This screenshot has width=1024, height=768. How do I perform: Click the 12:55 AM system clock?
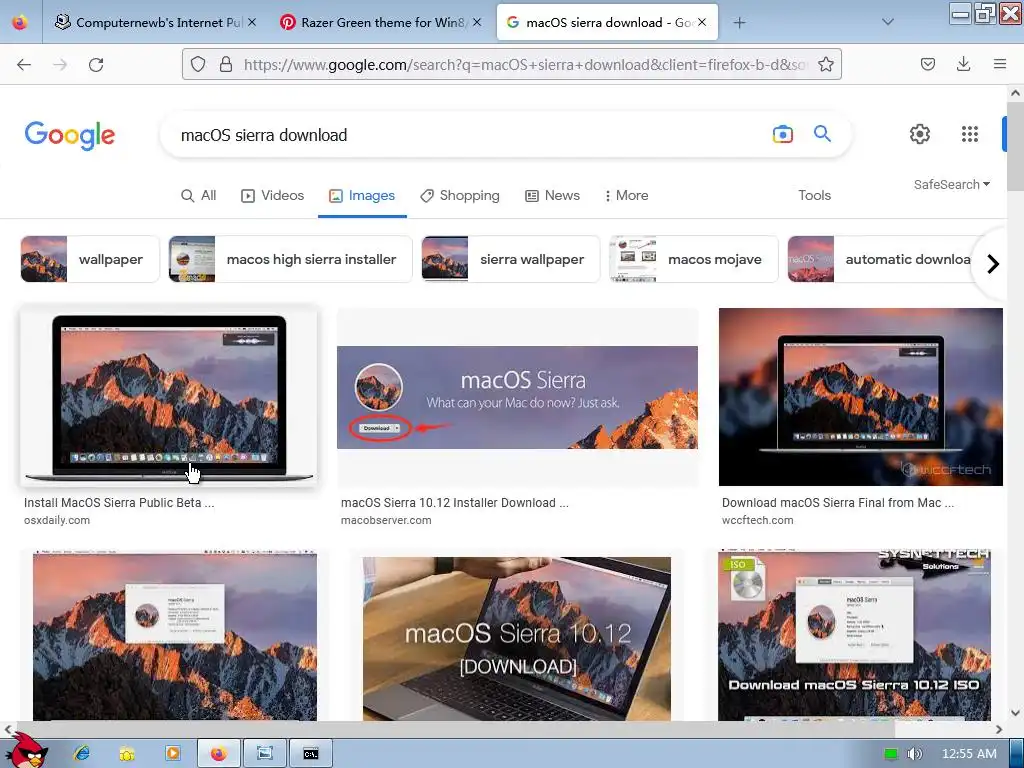pos(969,754)
